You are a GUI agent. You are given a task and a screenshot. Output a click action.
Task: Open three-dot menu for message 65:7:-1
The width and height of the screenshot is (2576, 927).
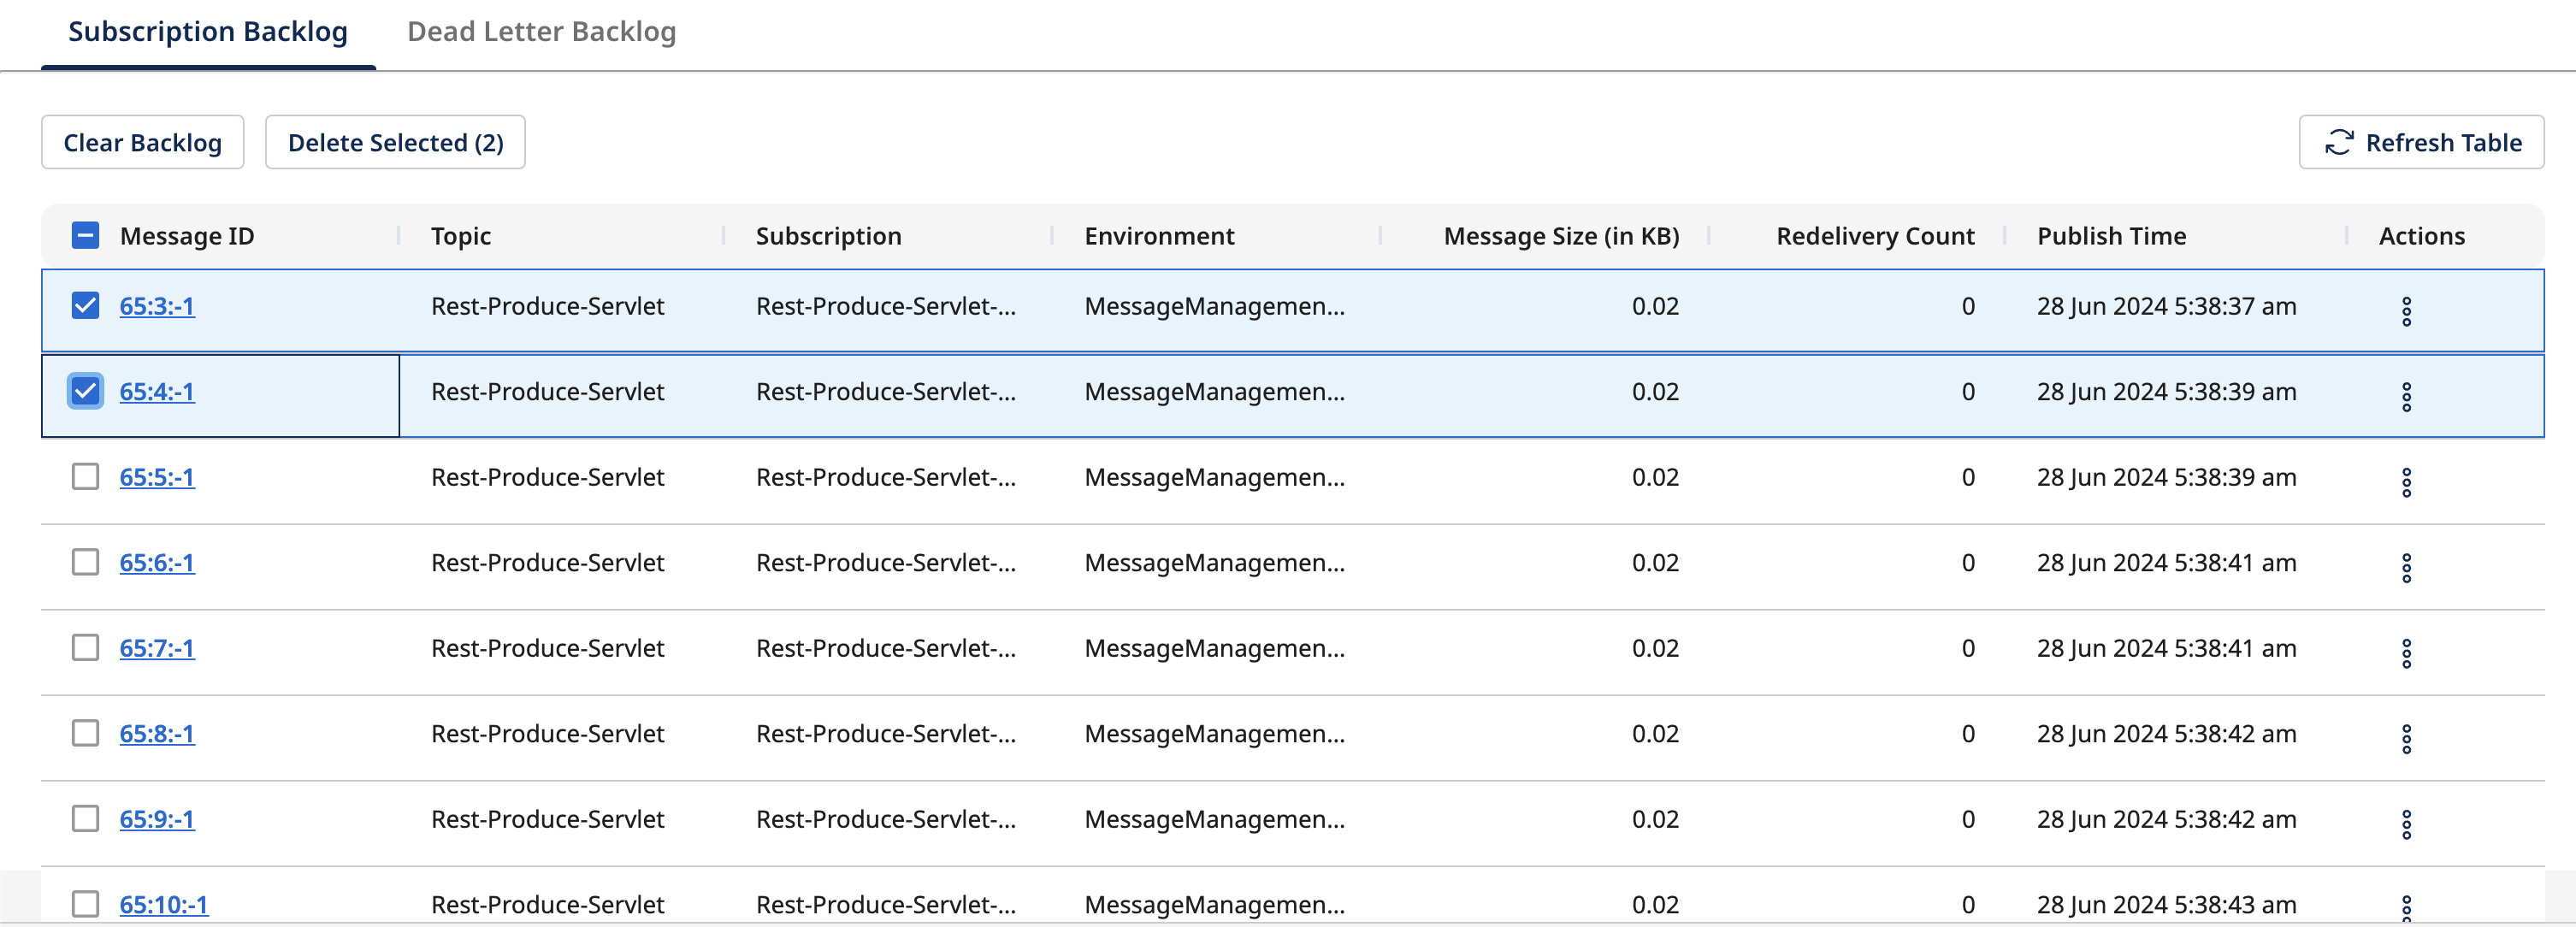point(2406,653)
